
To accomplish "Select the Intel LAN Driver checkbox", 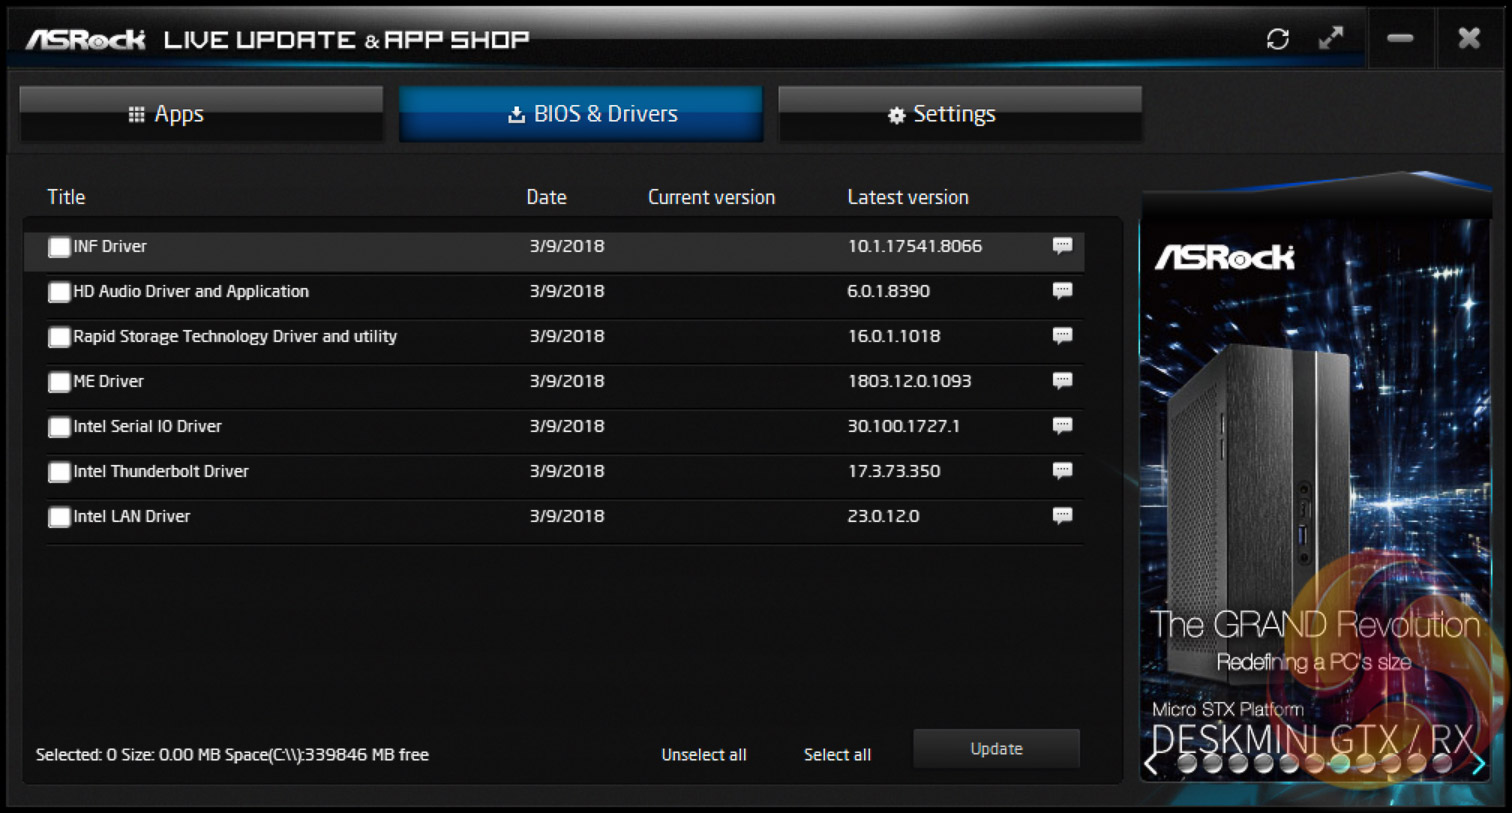I will pyautogui.click(x=59, y=517).
